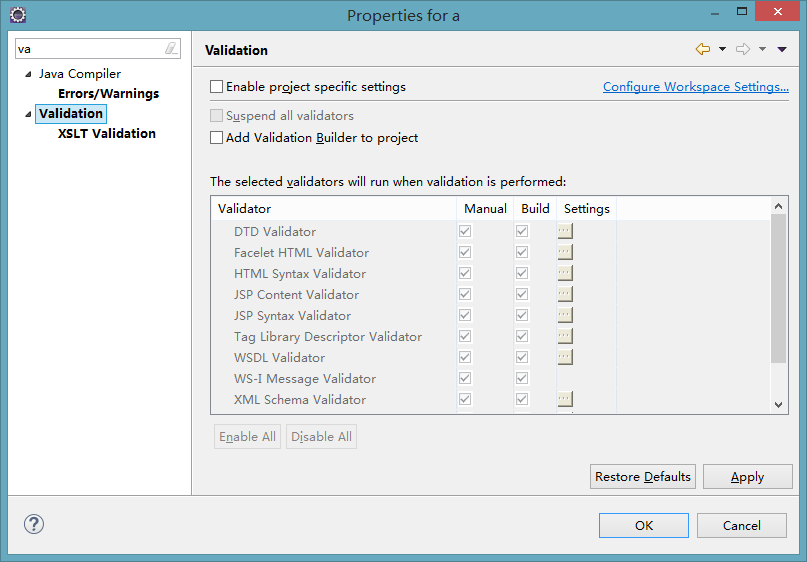This screenshot has height=562, width=807.
Task: Toggle Manual checkbox for Facelet HTML Validator
Action: pos(465,252)
